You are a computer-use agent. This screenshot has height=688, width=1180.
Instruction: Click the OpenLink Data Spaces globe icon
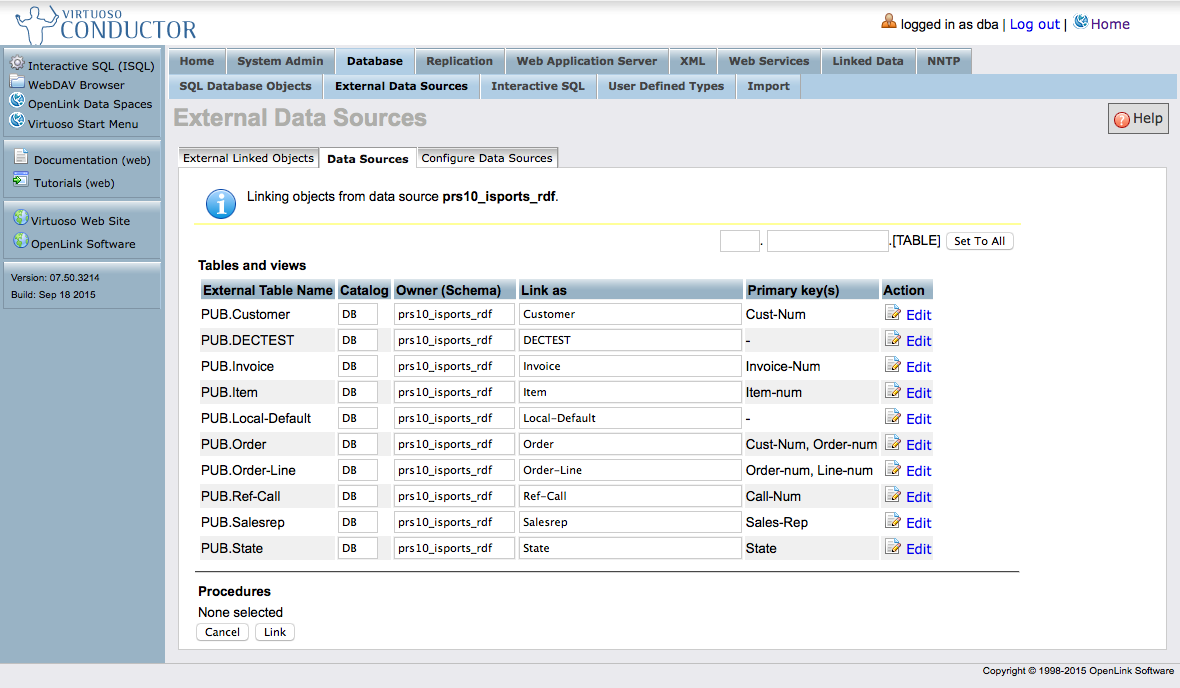[17, 102]
